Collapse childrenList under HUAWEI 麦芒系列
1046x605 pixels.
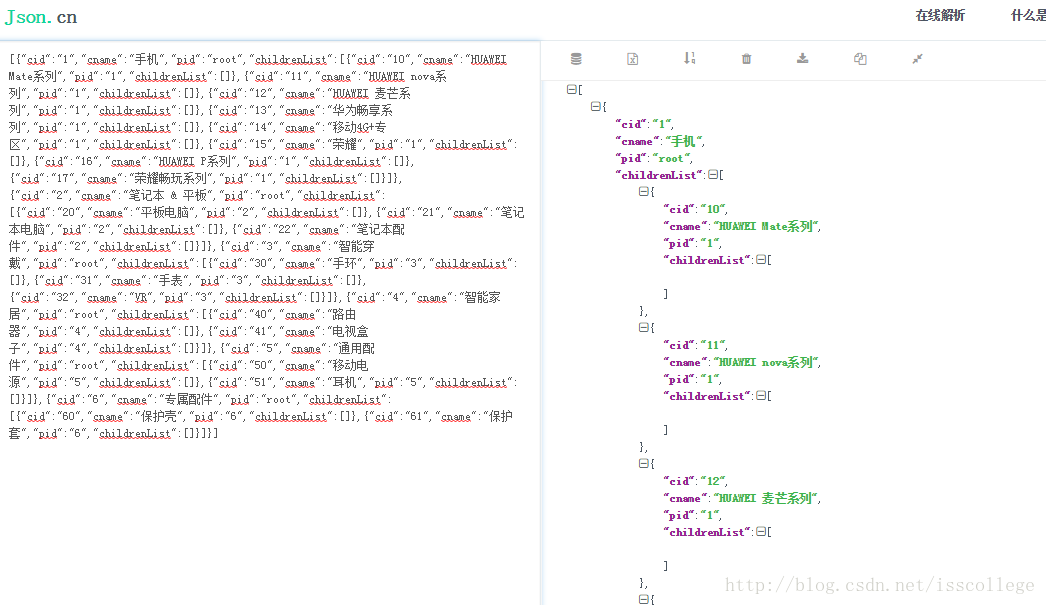[x=760, y=532]
